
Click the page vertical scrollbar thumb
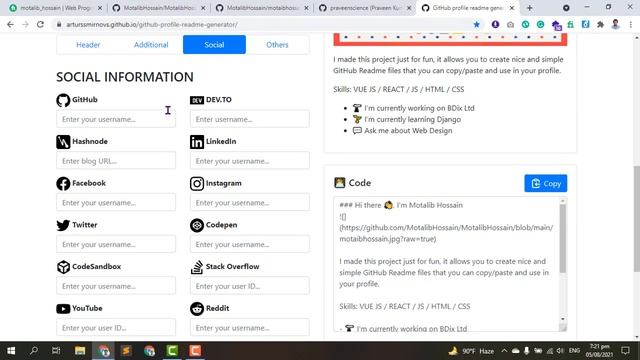(x=636, y=219)
